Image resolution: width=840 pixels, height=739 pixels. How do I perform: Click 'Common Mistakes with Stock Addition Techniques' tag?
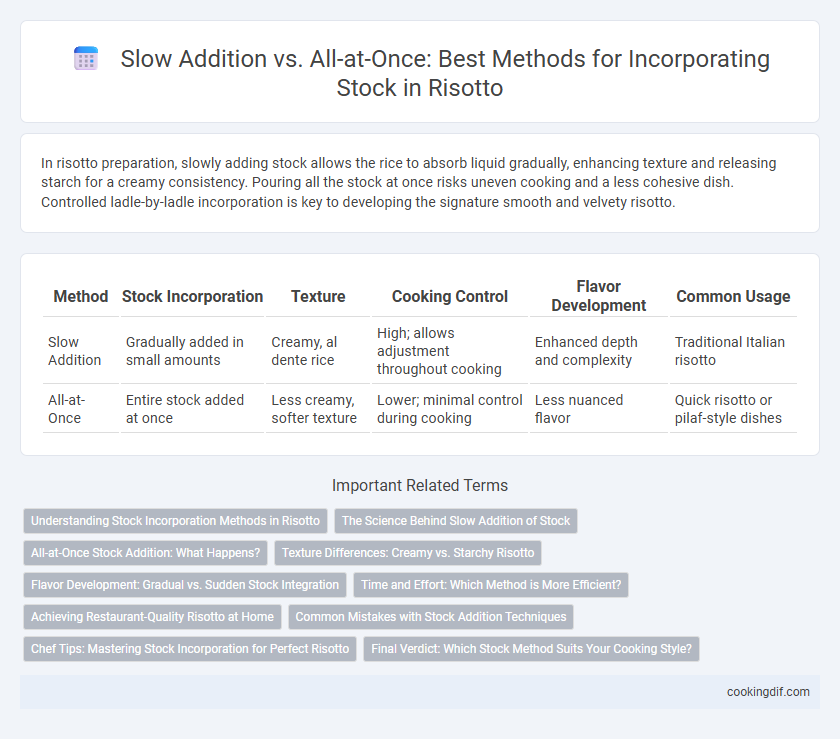coord(431,617)
